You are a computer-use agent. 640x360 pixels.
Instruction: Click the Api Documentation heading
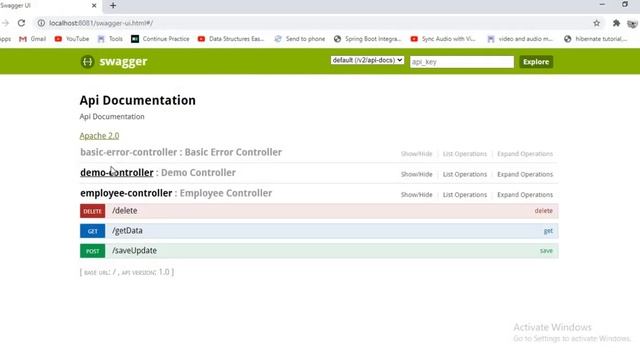coord(138,100)
